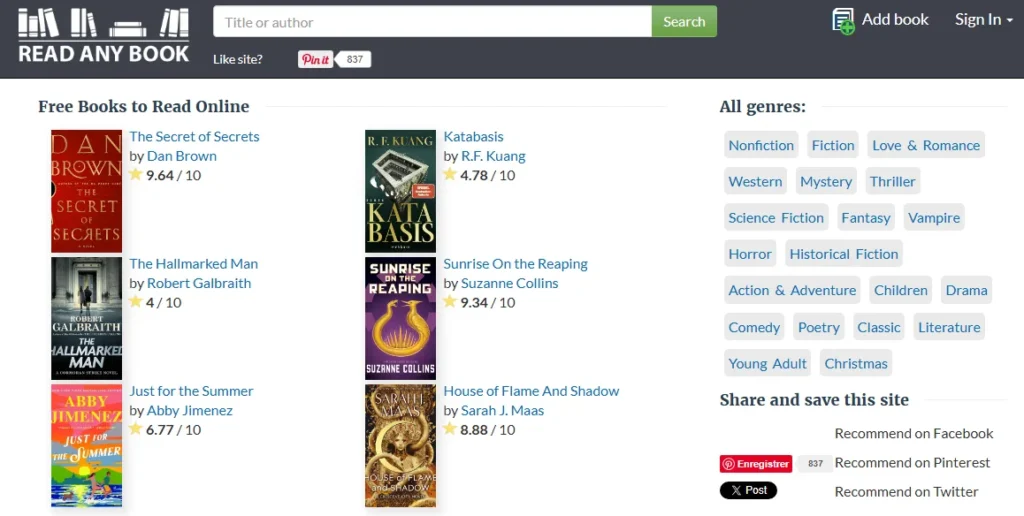The width and height of the screenshot is (1024, 516).
Task: Click Recommend on Pinterest text
Action: 912,463
